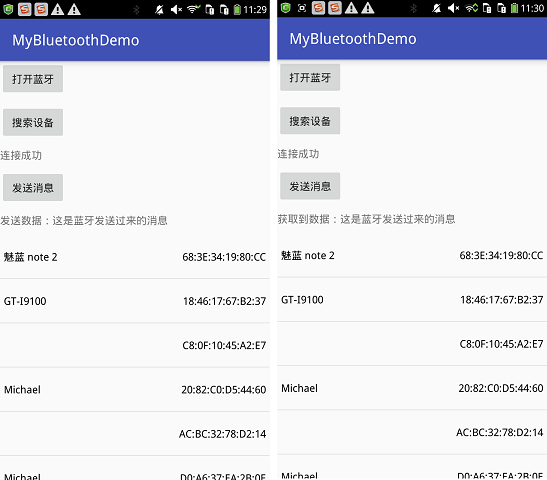Tap the Wi-Fi icon in right status bar
547x480 pixels.
tap(471, 8)
